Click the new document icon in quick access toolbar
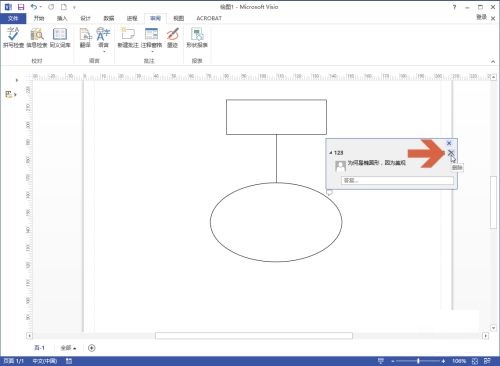Screen dimensions: 500x366 point(64,7)
